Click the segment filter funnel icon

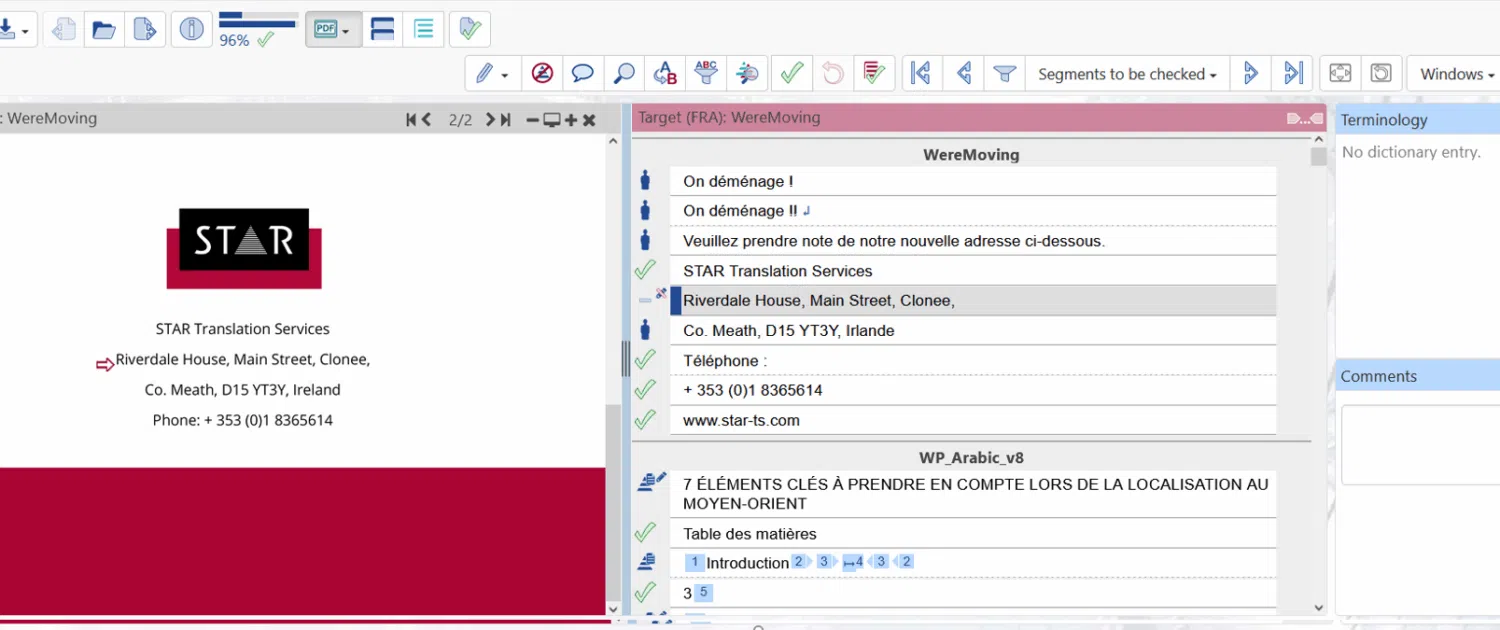(x=1005, y=73)
